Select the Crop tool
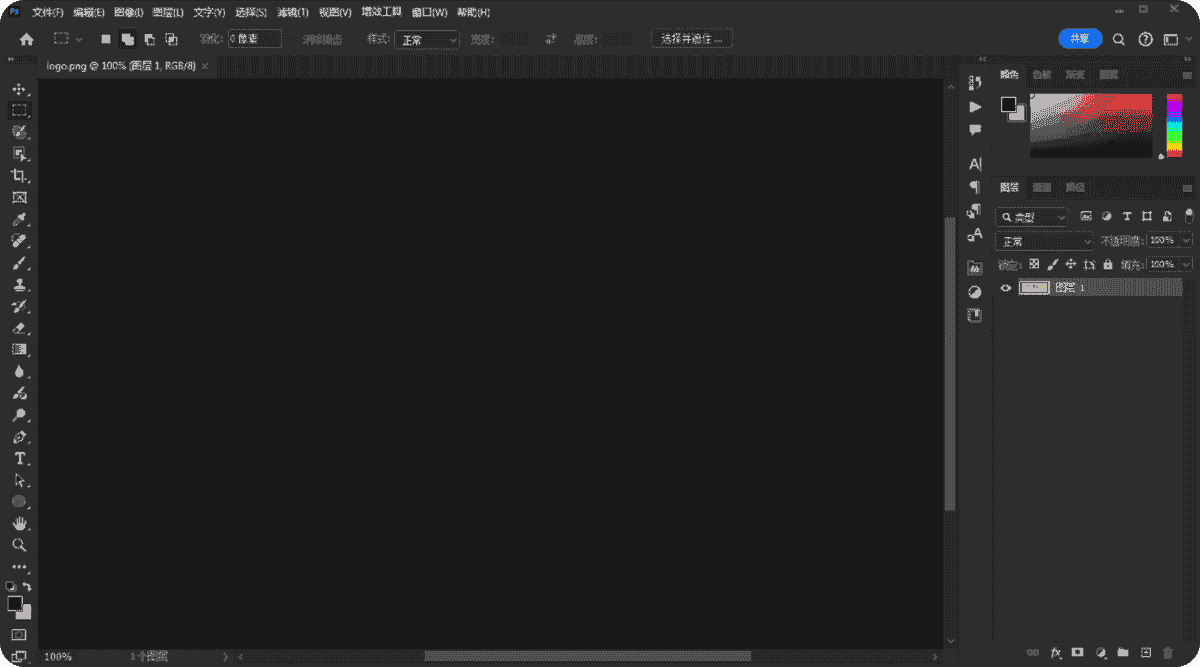Screen dimensions: 1200x667 click(x=19, y=176)
